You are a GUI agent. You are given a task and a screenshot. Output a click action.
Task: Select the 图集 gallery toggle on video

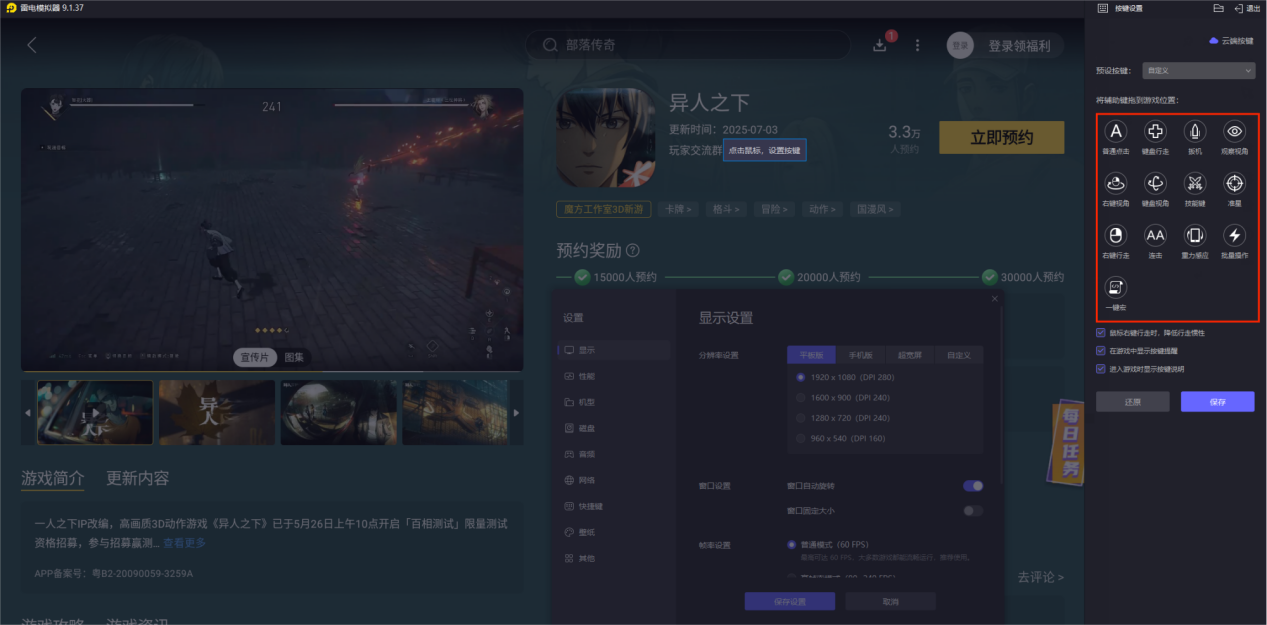pyautogui.click(x=294, y=357)
